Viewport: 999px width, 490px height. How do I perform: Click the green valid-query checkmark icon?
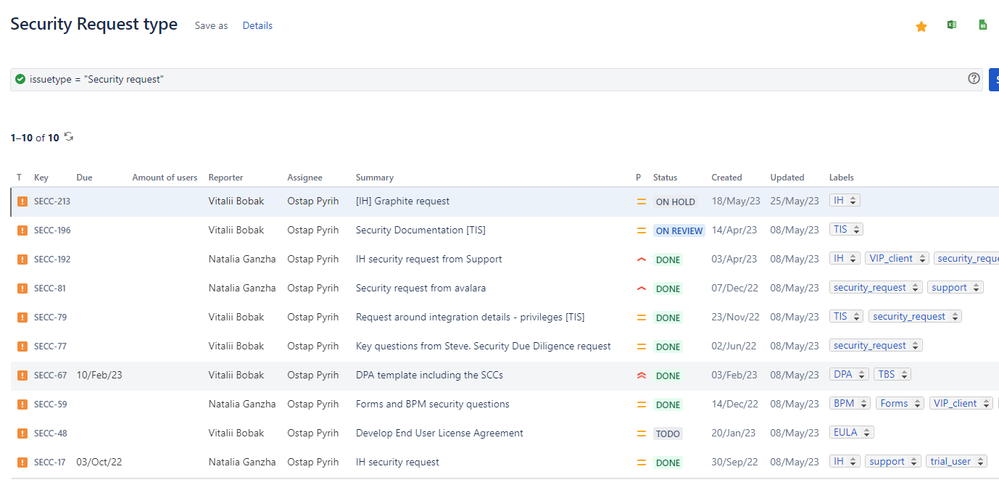point(20,80)
